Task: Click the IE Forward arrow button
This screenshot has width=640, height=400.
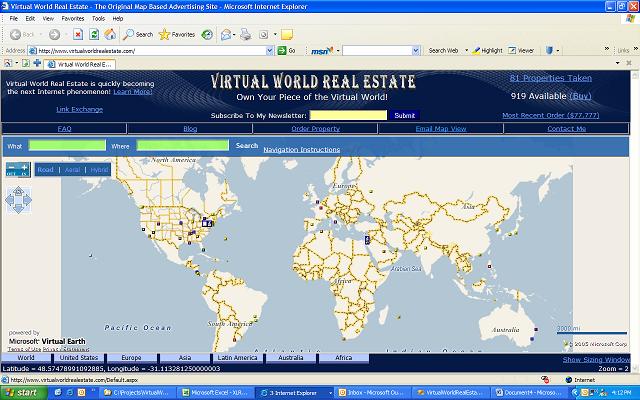Action: coord(54,35)
